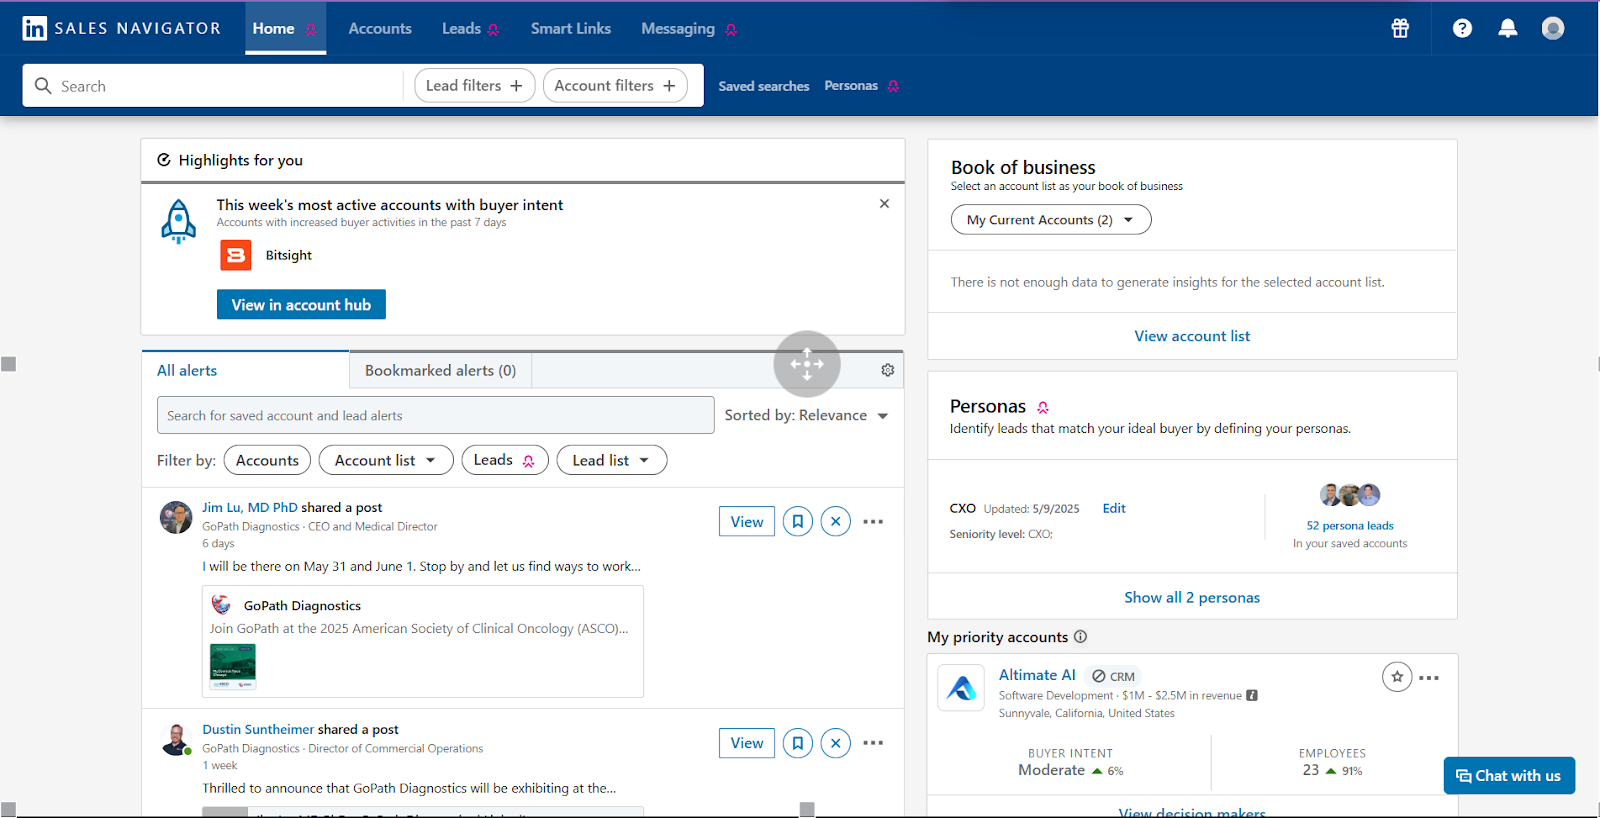Viewport: 1600px width, 818px height.
Task: Open Saved searches
Action: point(764,86)
